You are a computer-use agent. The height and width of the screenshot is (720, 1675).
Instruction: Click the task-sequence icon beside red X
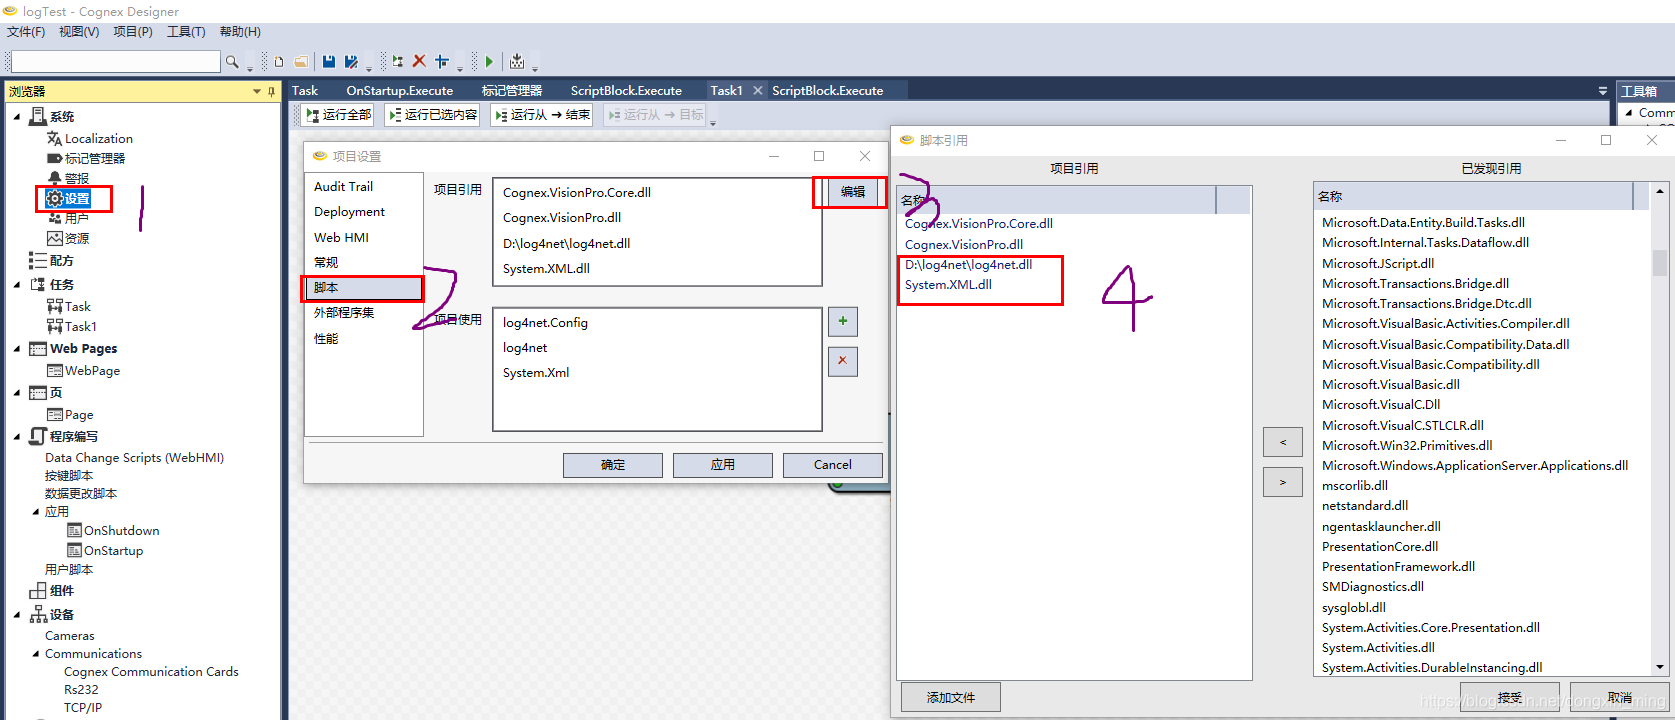pyautogui.click(x=398, y=62)
